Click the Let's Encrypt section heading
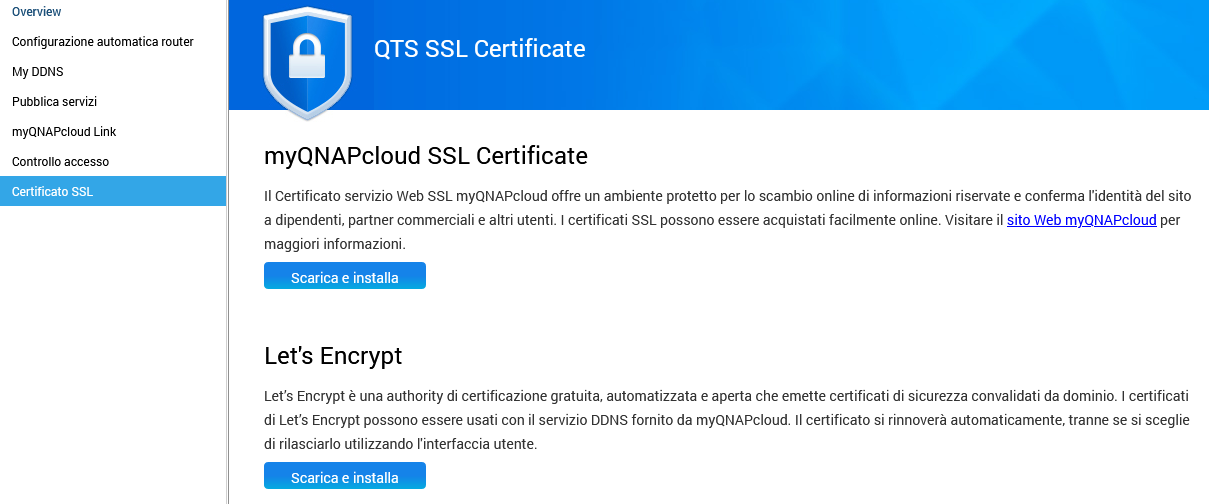1209x504 pixels. [x=332, y=355]
